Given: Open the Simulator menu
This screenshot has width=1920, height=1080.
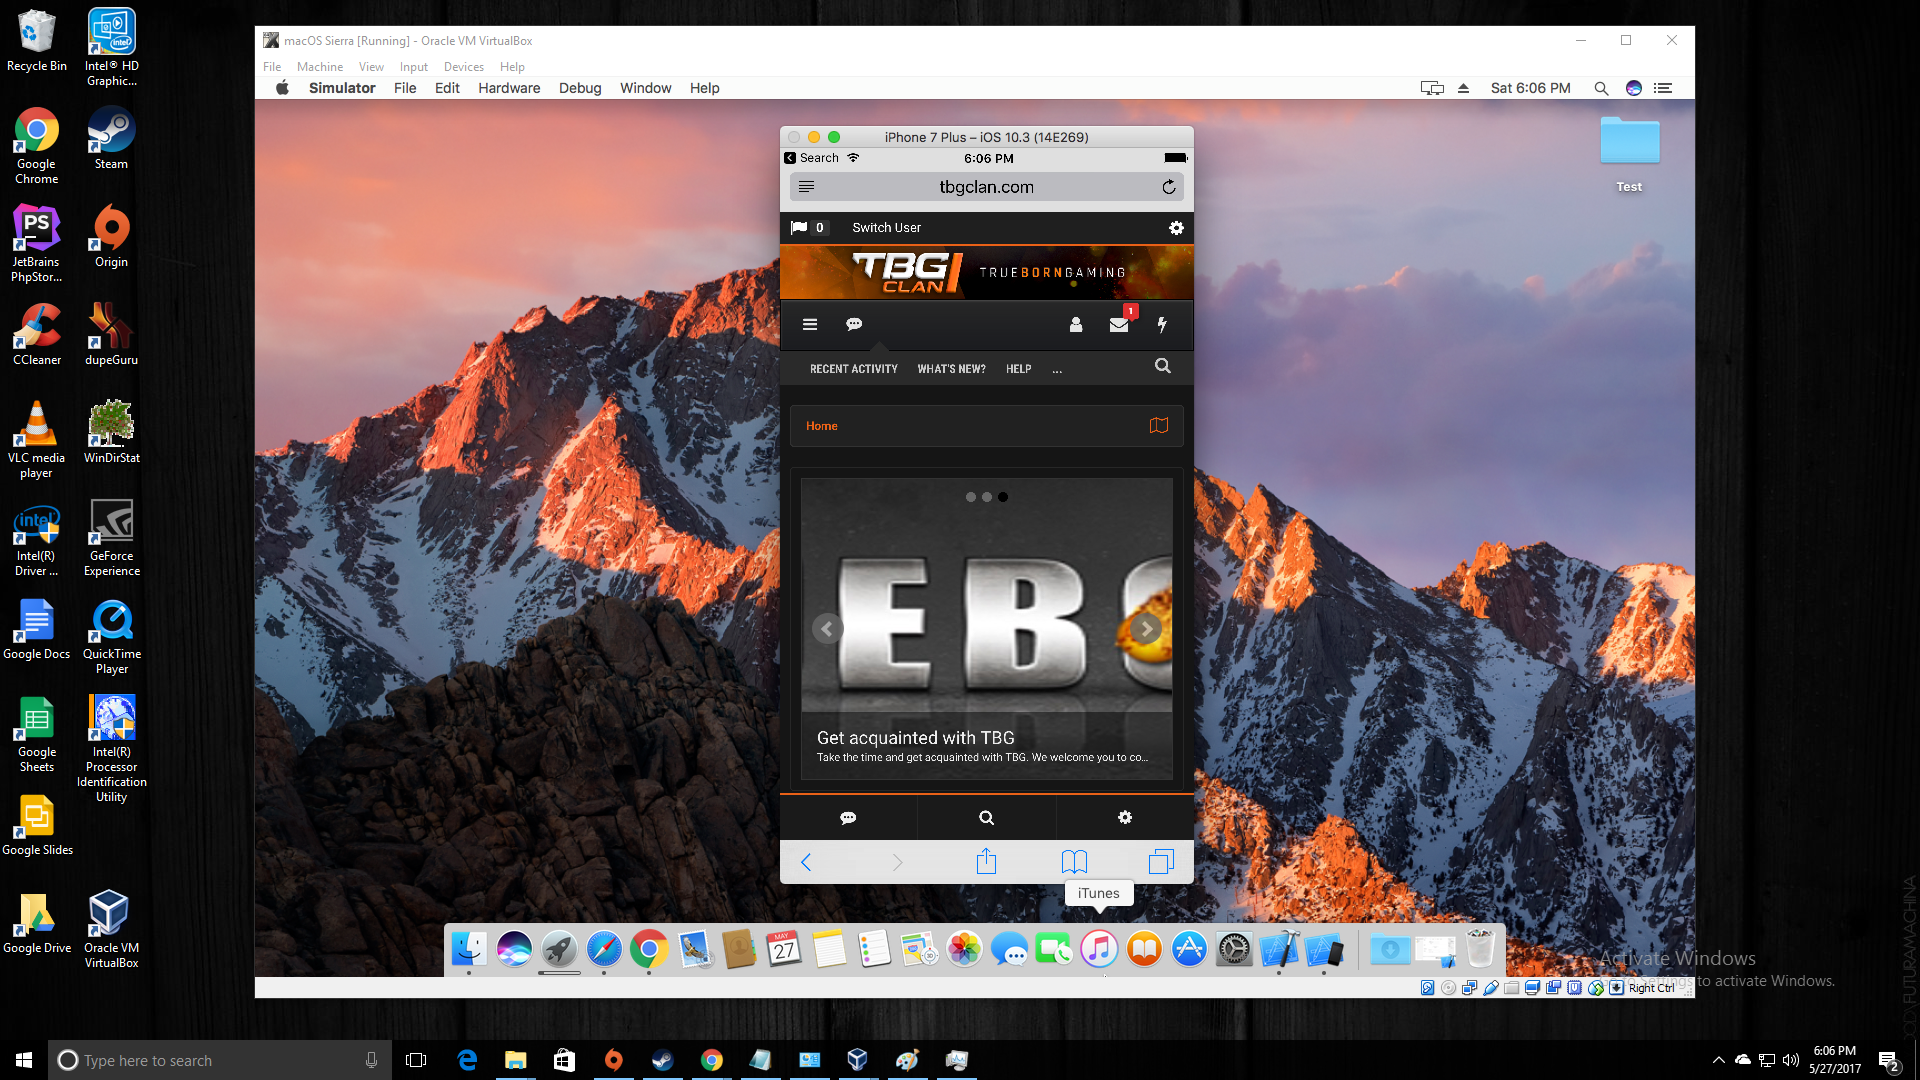Looking at the screenshot, I should pyautogui.click(x=342, y=88).
